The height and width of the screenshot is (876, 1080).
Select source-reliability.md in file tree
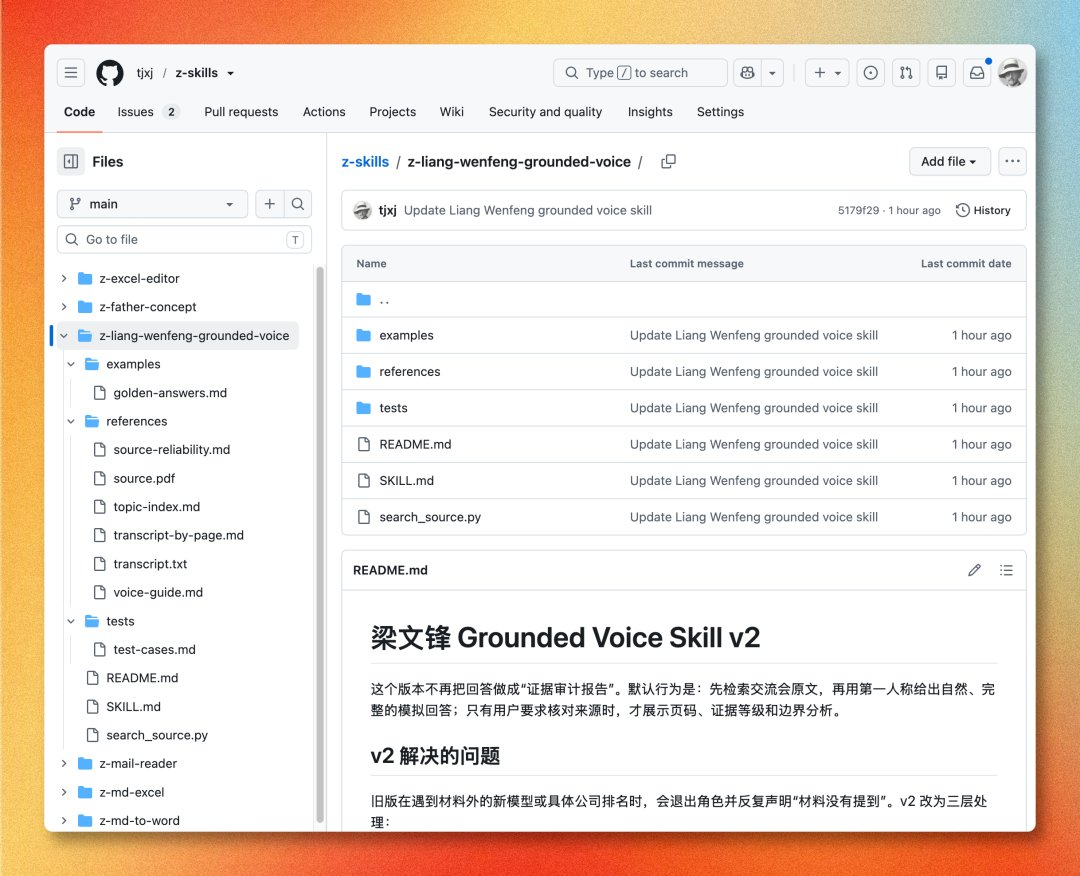172,450
